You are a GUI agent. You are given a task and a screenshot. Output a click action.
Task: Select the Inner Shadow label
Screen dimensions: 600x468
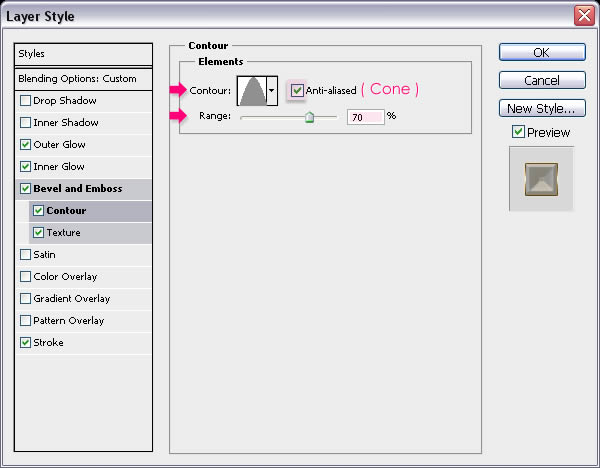(66, 122)
